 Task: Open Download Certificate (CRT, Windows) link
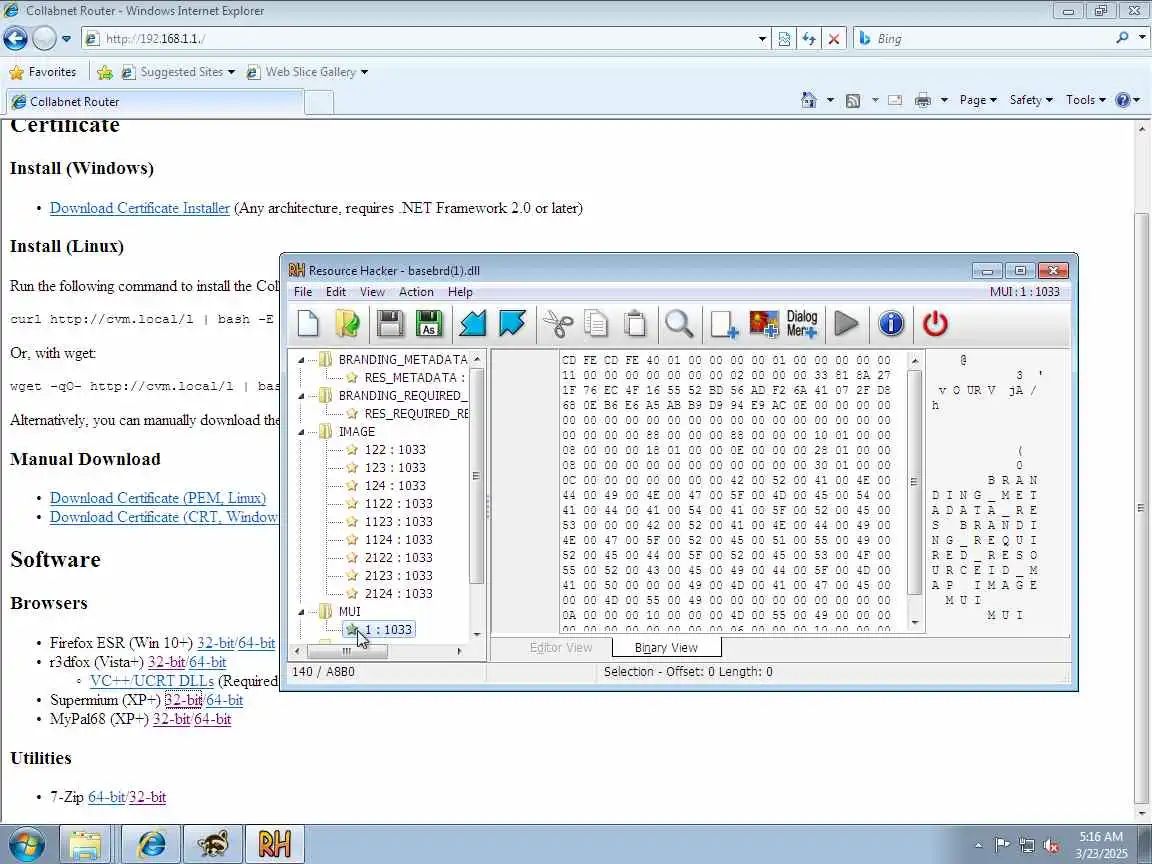click(x=164, y=517)
